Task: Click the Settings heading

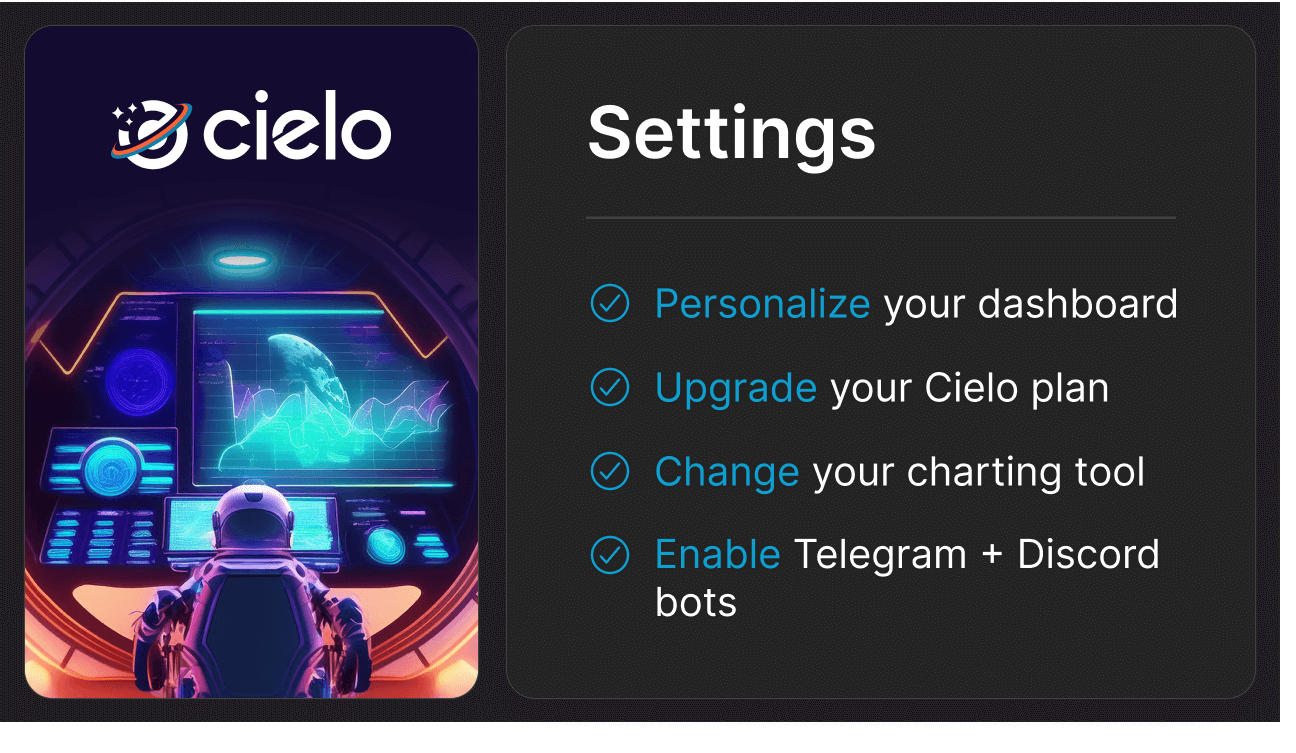Action: (x=731, y=133)
